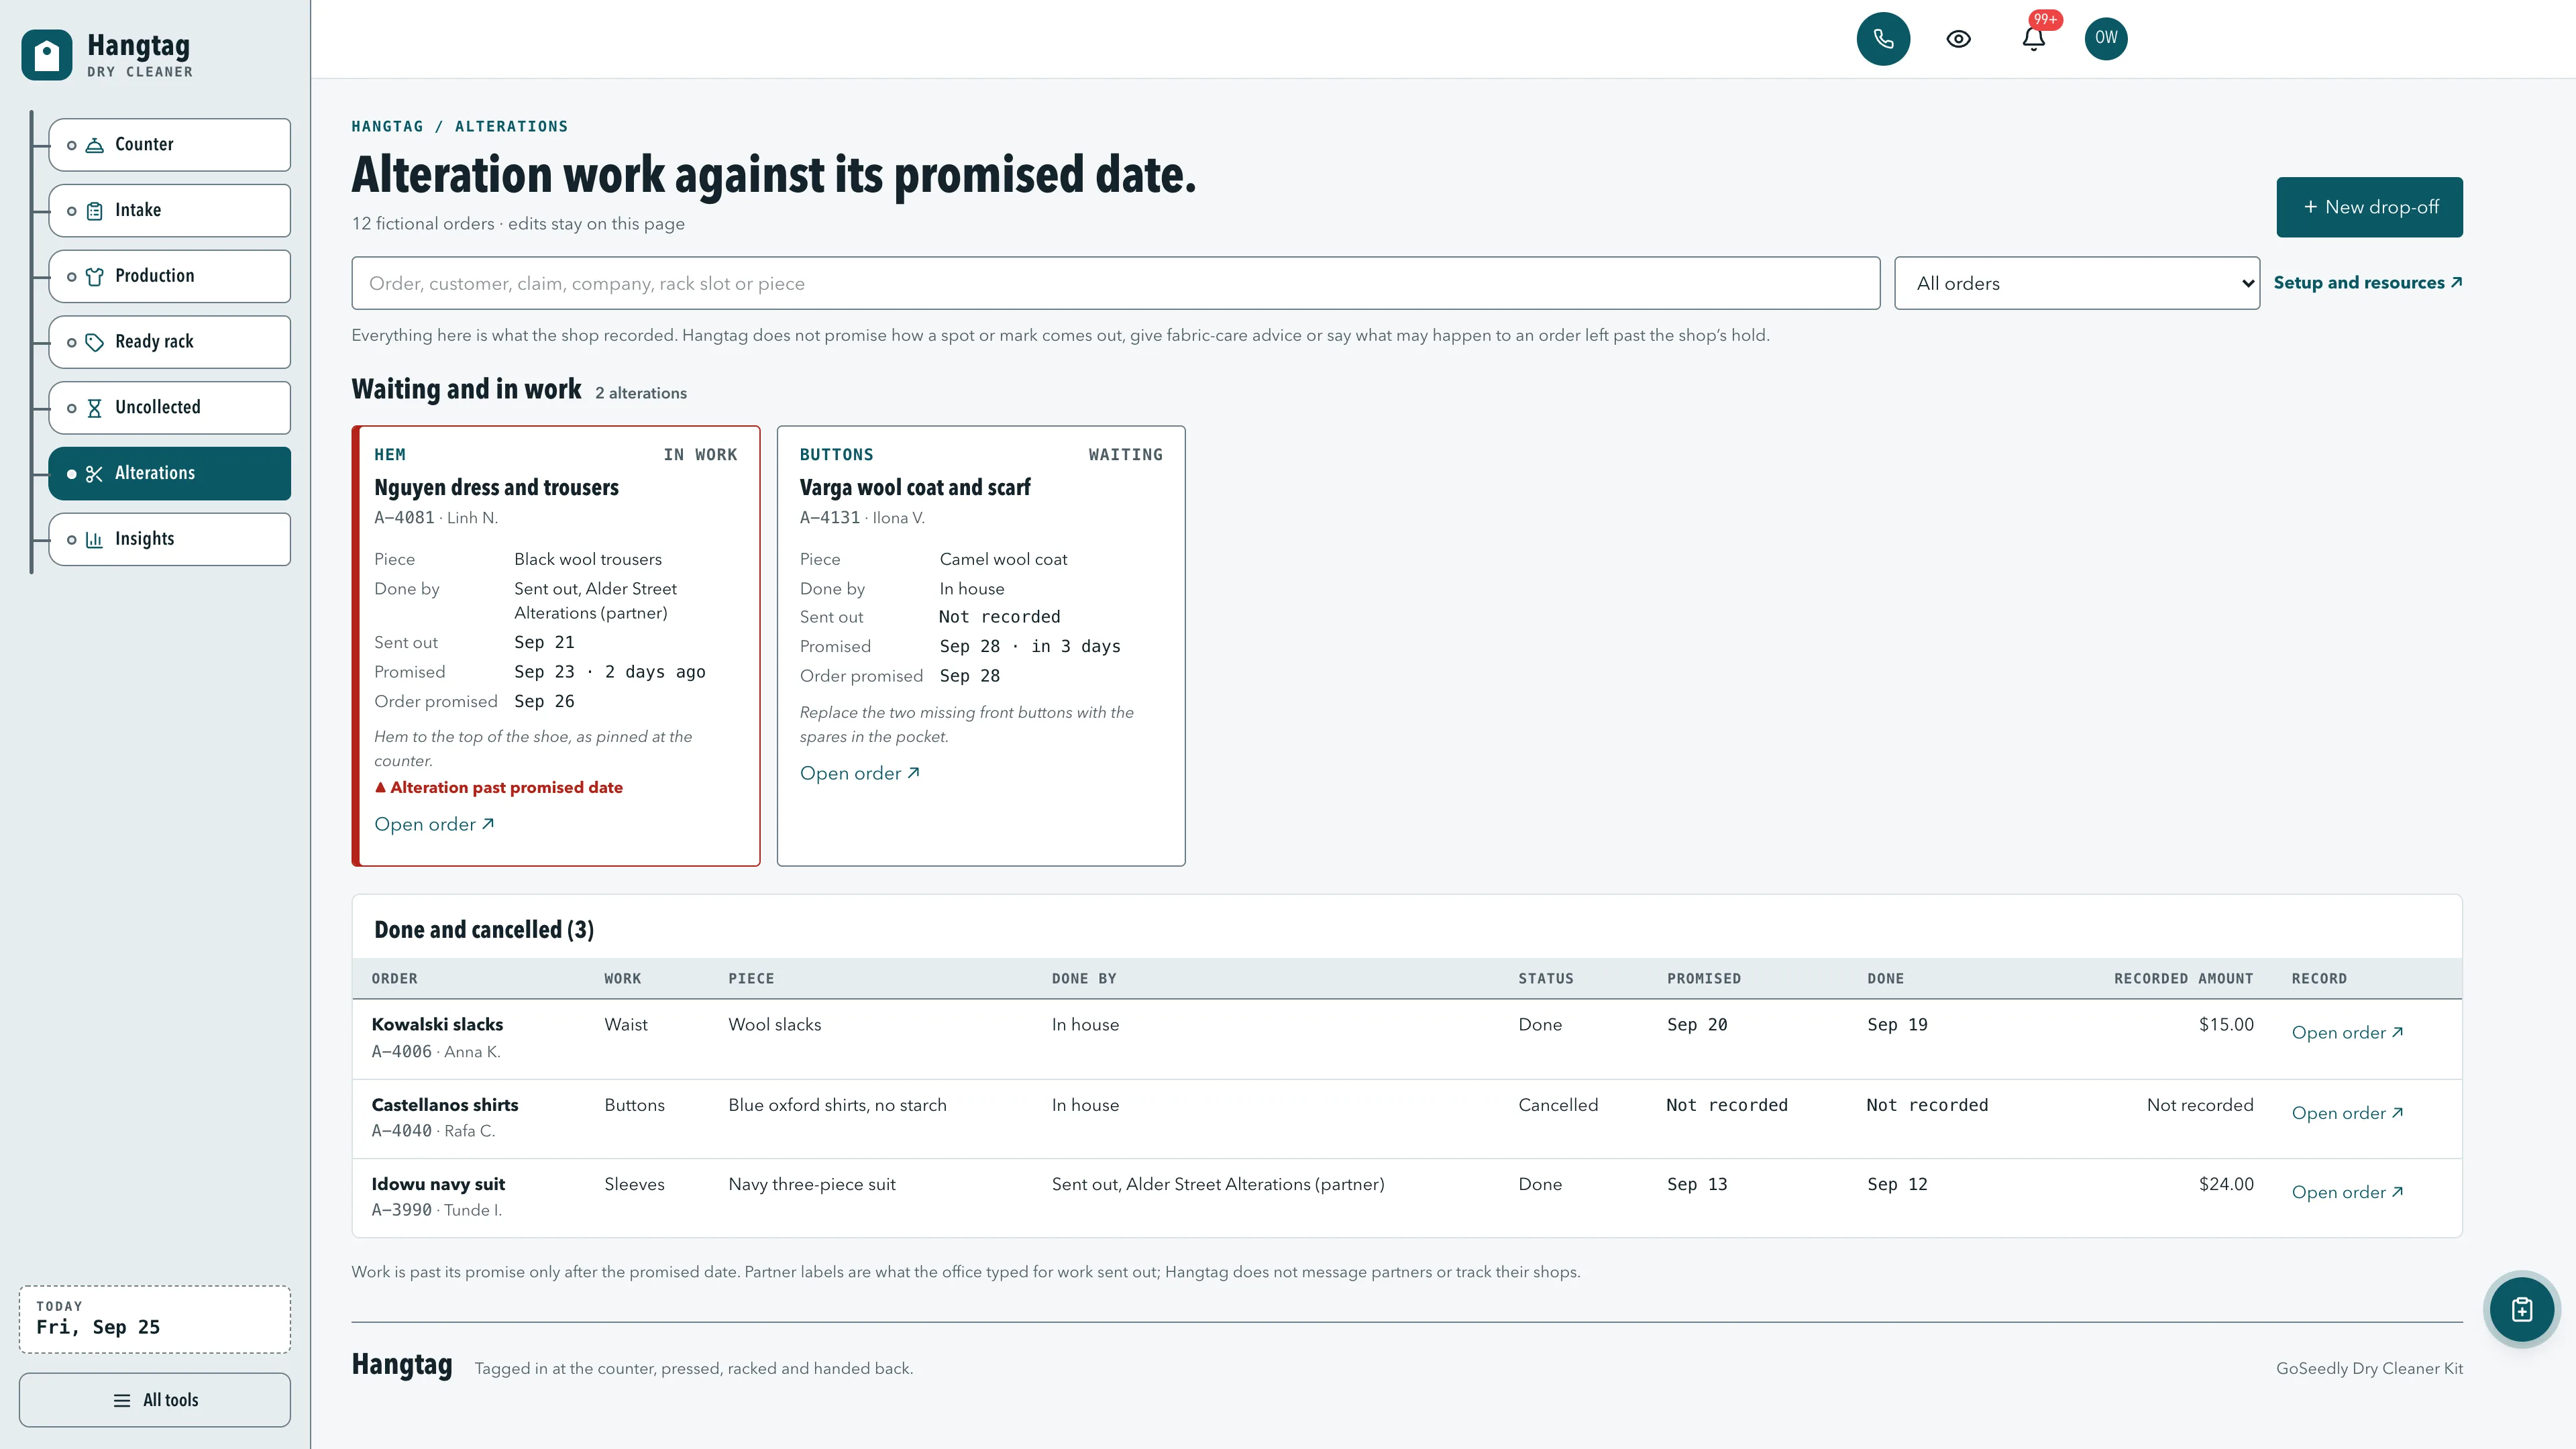Open Insights in the sidebar
The width and height of the screenshot is (2576, 1449).
point(169,539)
